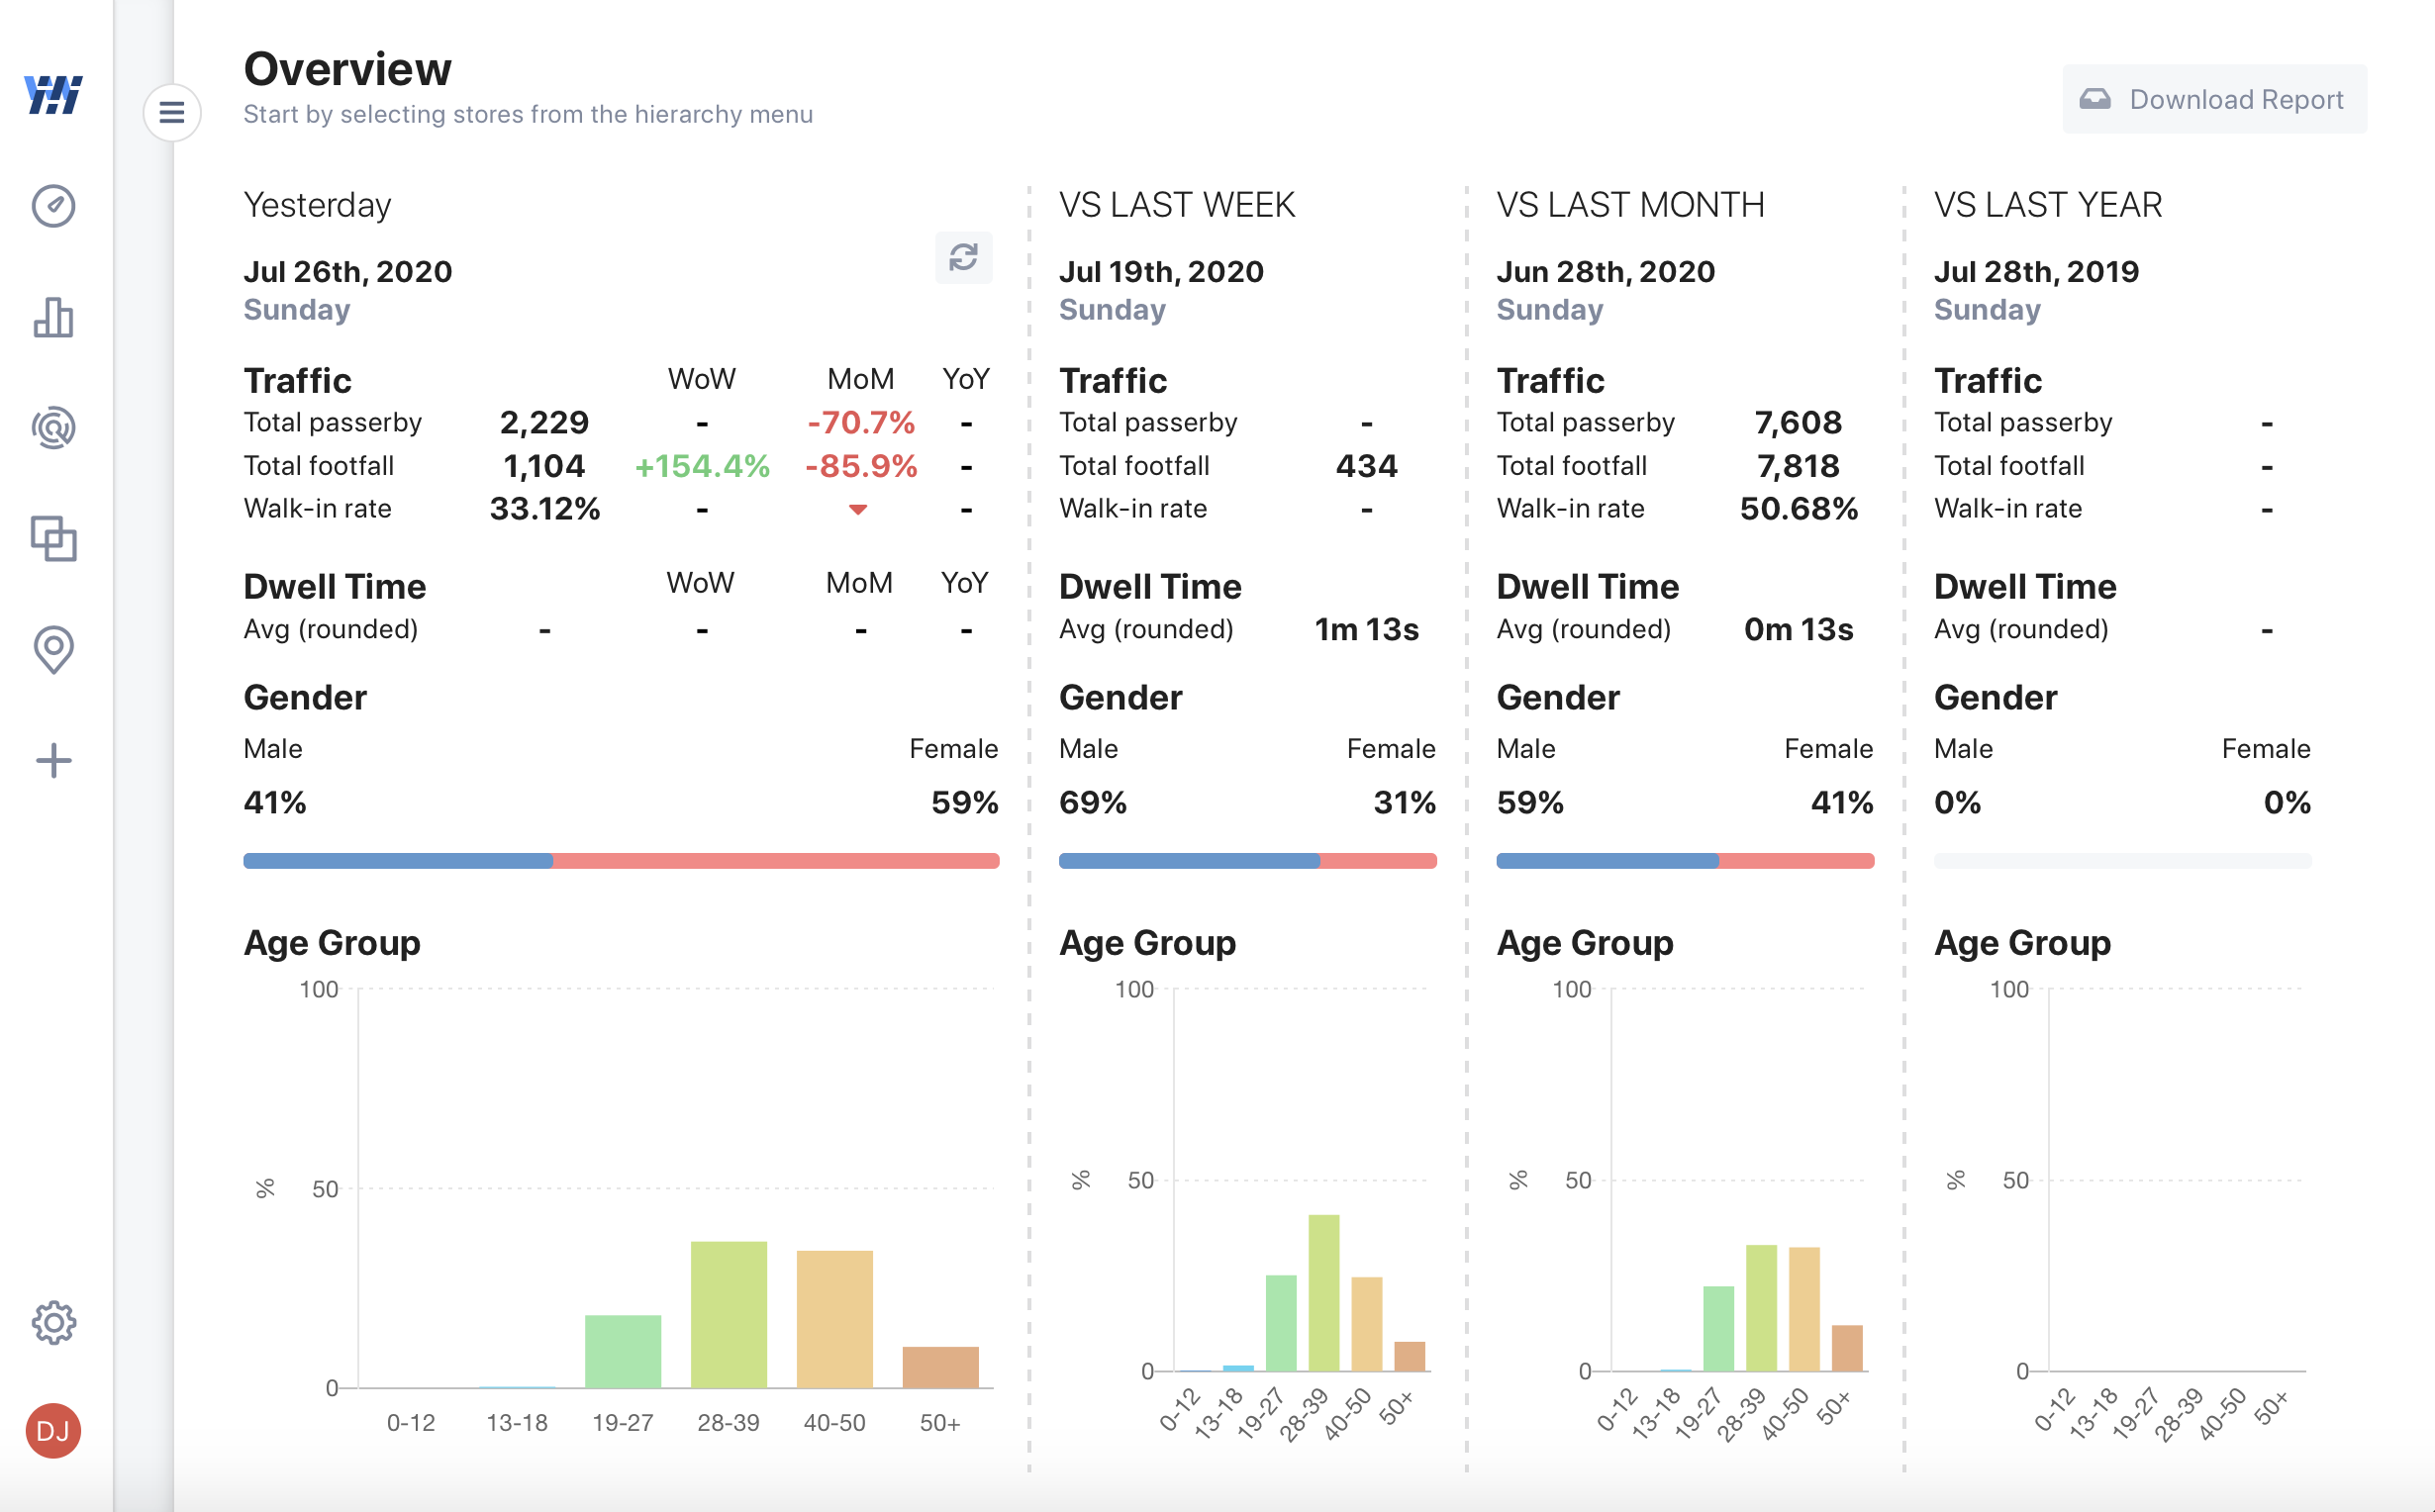
Task: Open the compass dashboard icon
Action: (x=53, y=206)
